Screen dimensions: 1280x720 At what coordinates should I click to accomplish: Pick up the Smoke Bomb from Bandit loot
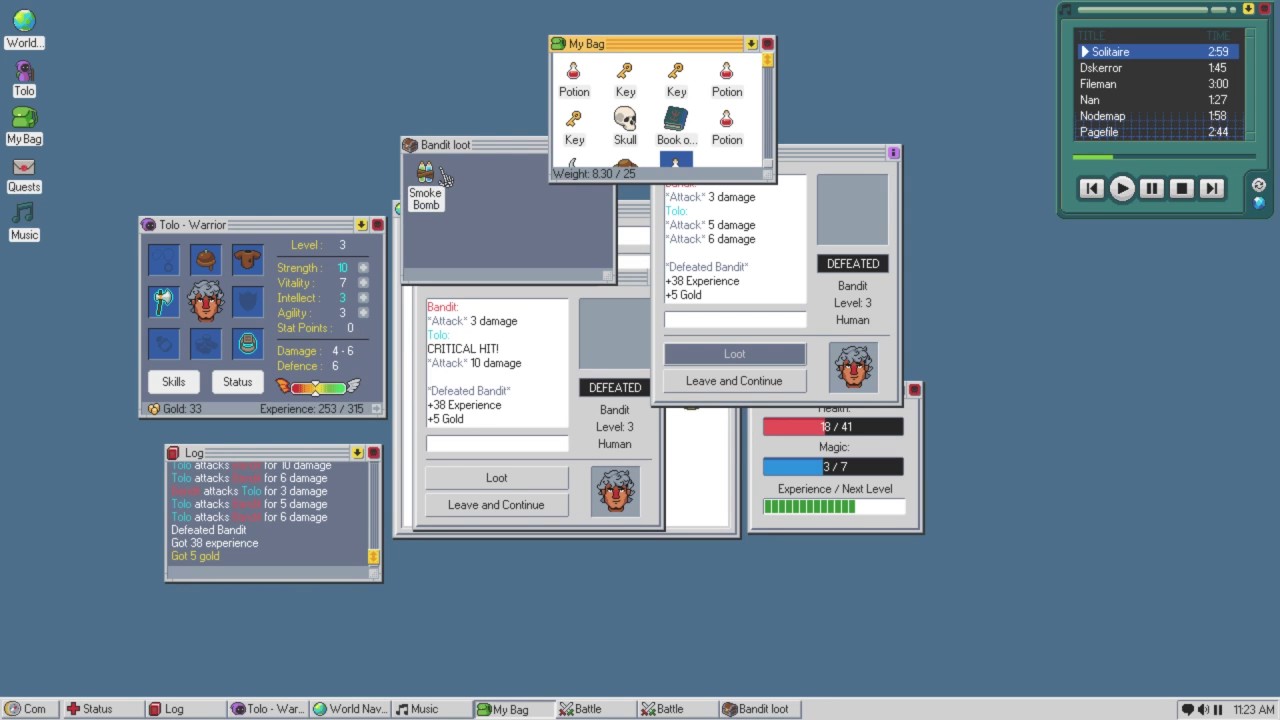425,186
